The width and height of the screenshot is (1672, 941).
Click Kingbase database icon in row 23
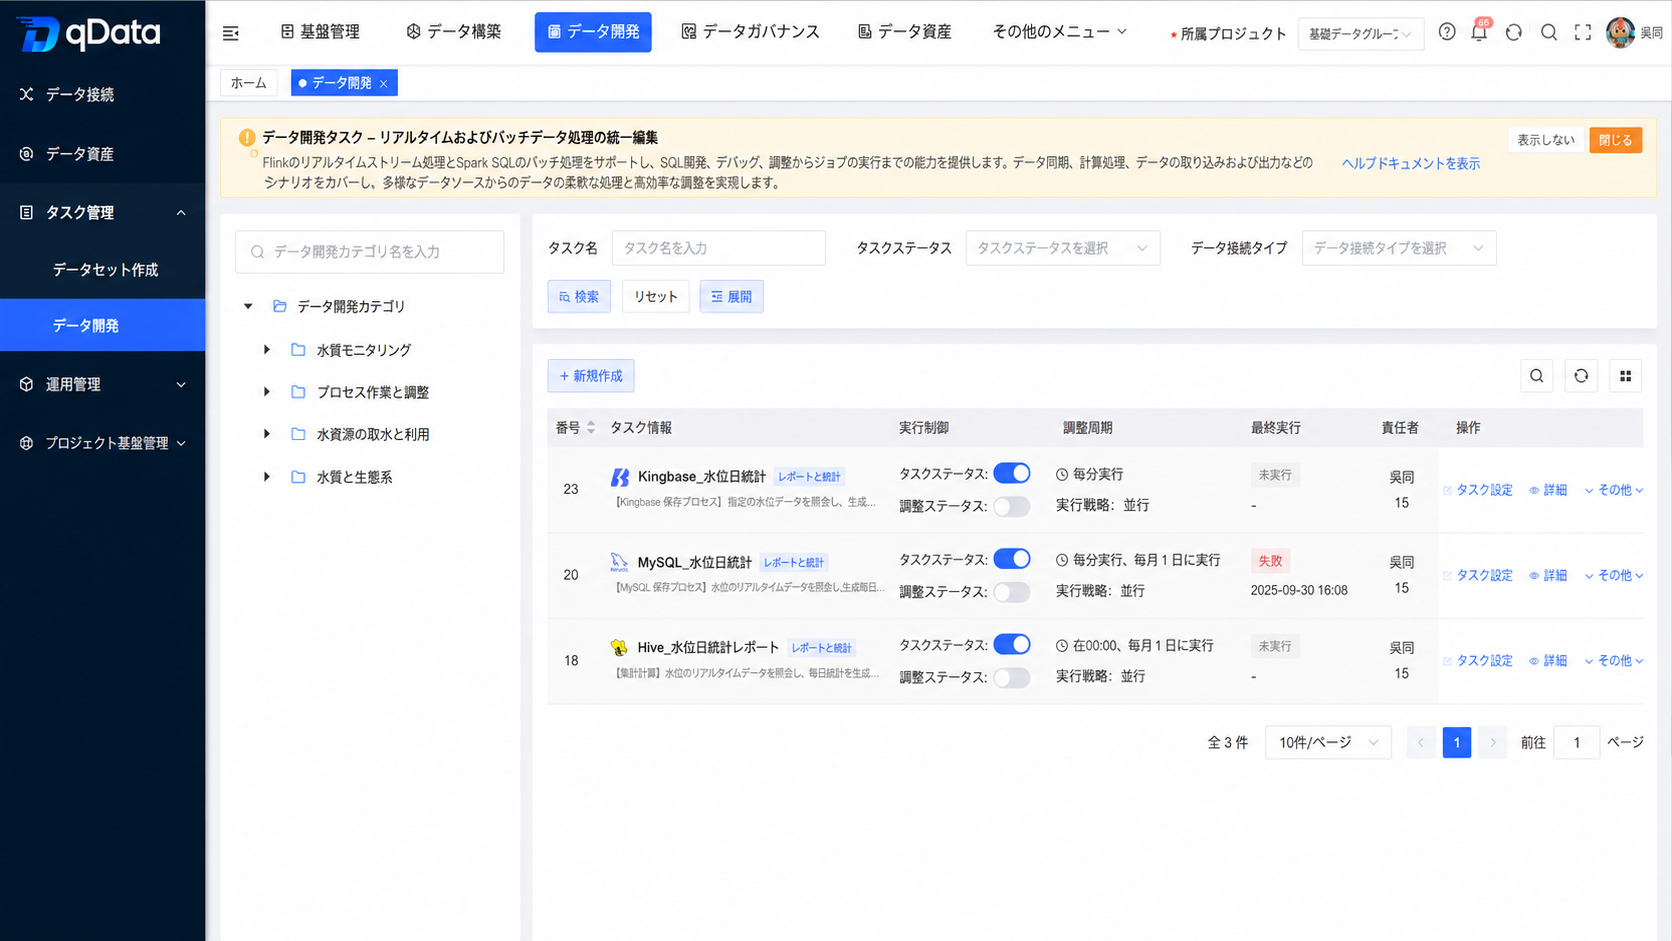(620, 477)
